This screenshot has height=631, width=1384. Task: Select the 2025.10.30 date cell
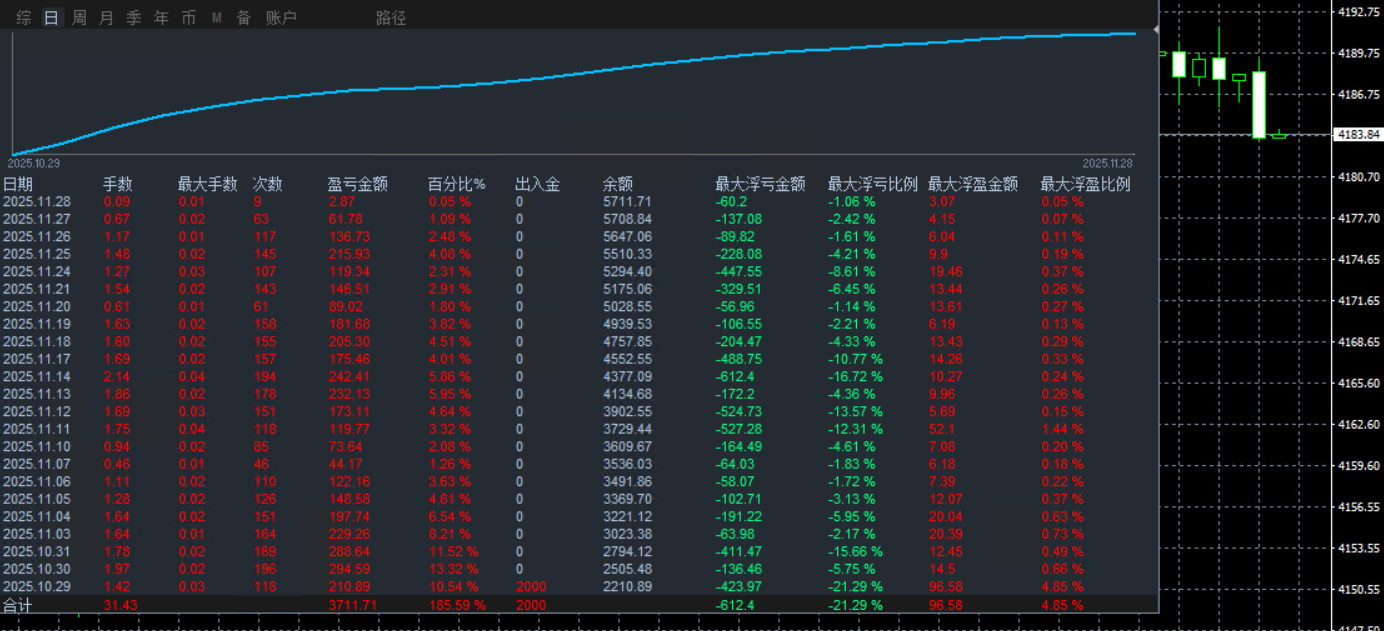(37, 568)
